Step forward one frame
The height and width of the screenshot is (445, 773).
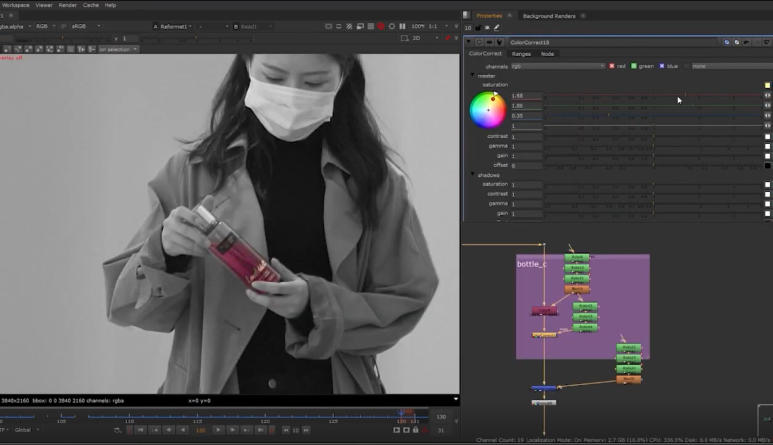232,430
